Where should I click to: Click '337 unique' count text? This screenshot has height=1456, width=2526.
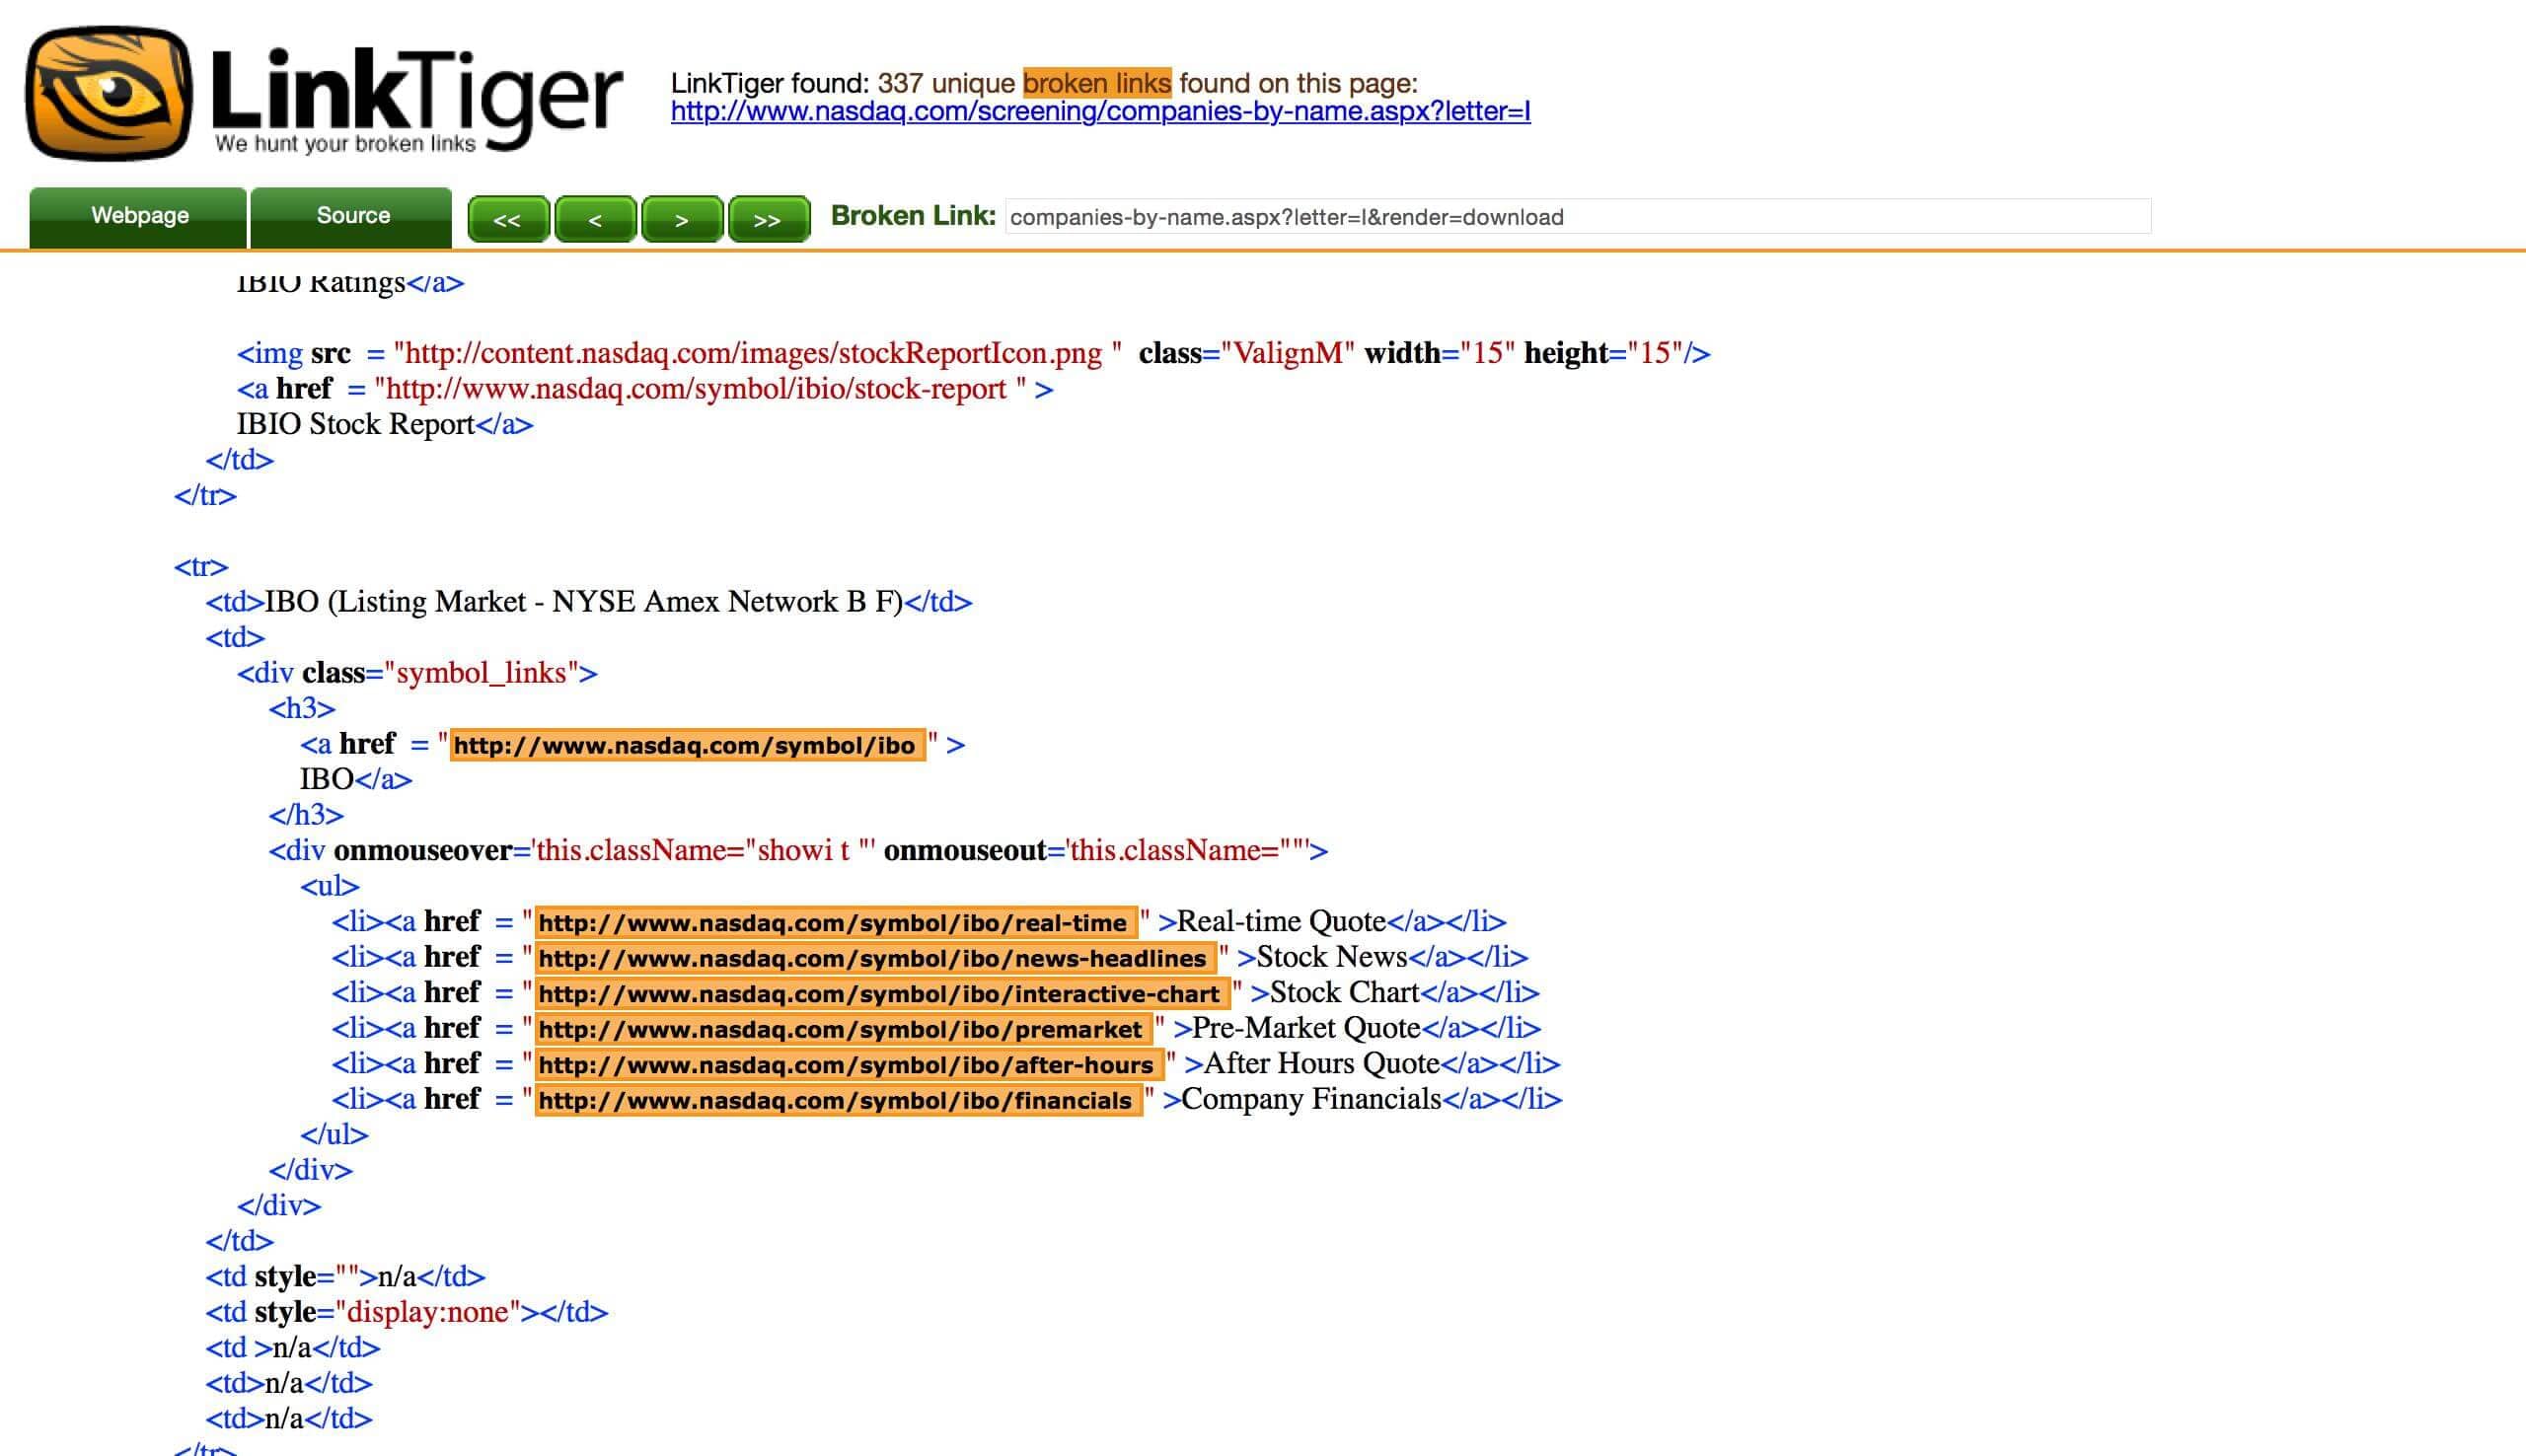(946, 83)
